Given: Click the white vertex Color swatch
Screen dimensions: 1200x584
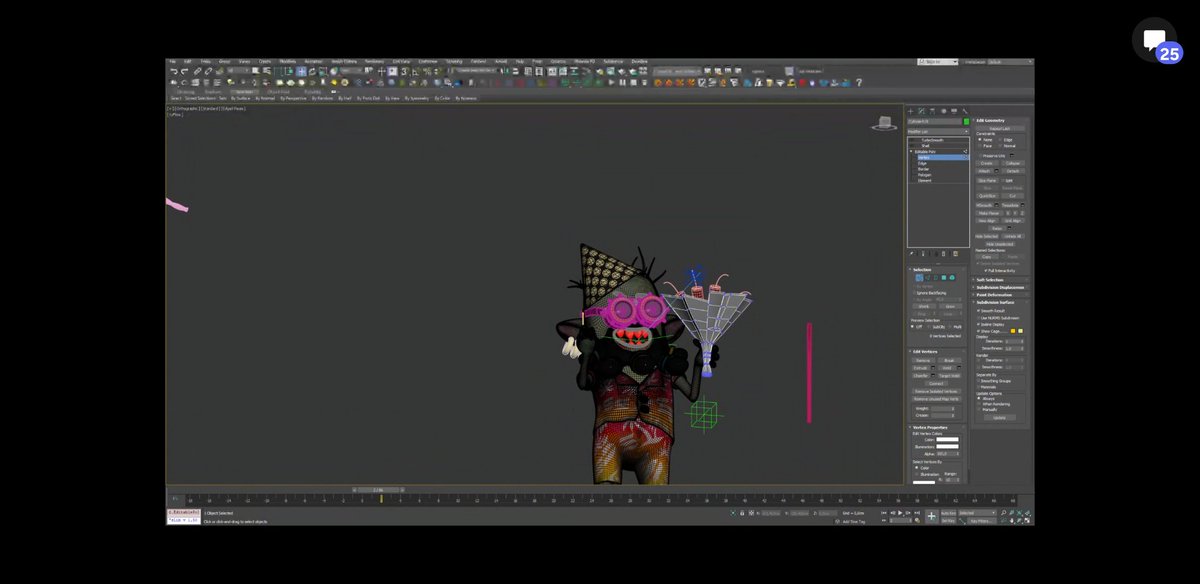Looking at the screenshot, I should pos(947,439).
